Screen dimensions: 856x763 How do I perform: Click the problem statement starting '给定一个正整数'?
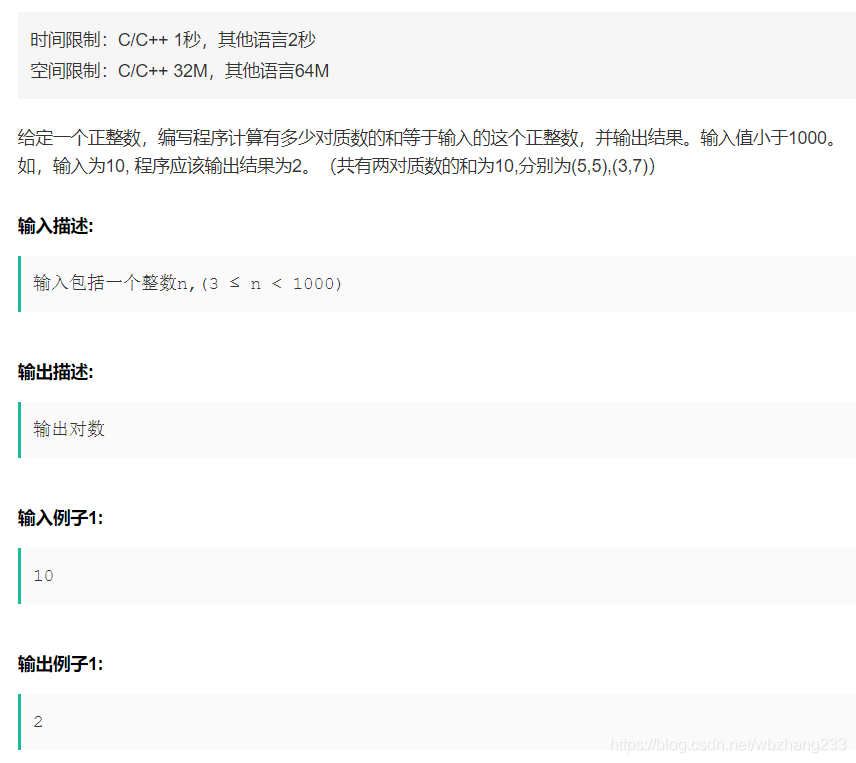[x=427, y=138]
